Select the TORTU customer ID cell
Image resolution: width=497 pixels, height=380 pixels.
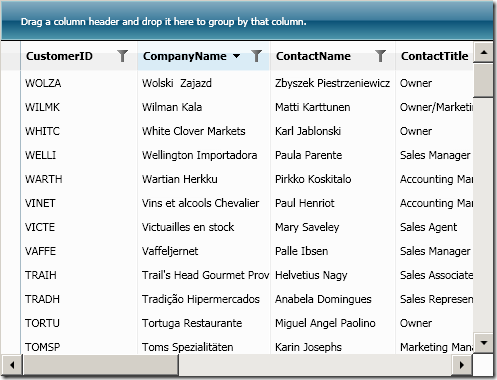click(x=79, y=323)
